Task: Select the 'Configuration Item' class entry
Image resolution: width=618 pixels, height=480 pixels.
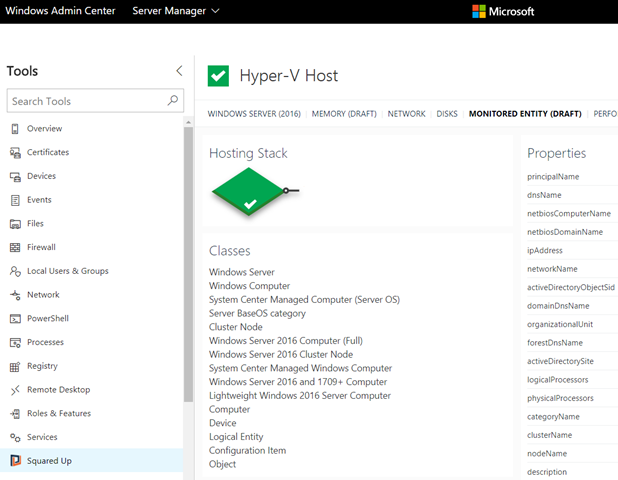Action: point(247,450)
